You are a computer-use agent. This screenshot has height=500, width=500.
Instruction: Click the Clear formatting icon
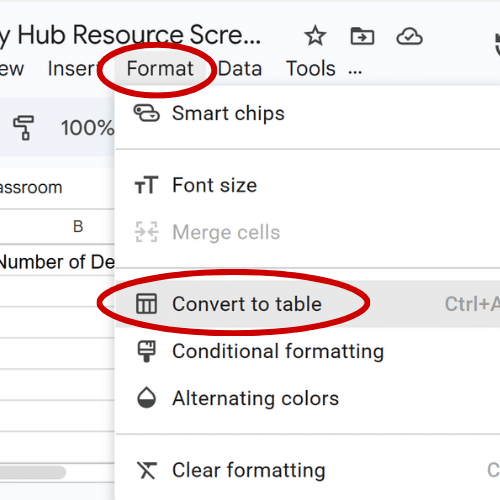click(147, 470)
